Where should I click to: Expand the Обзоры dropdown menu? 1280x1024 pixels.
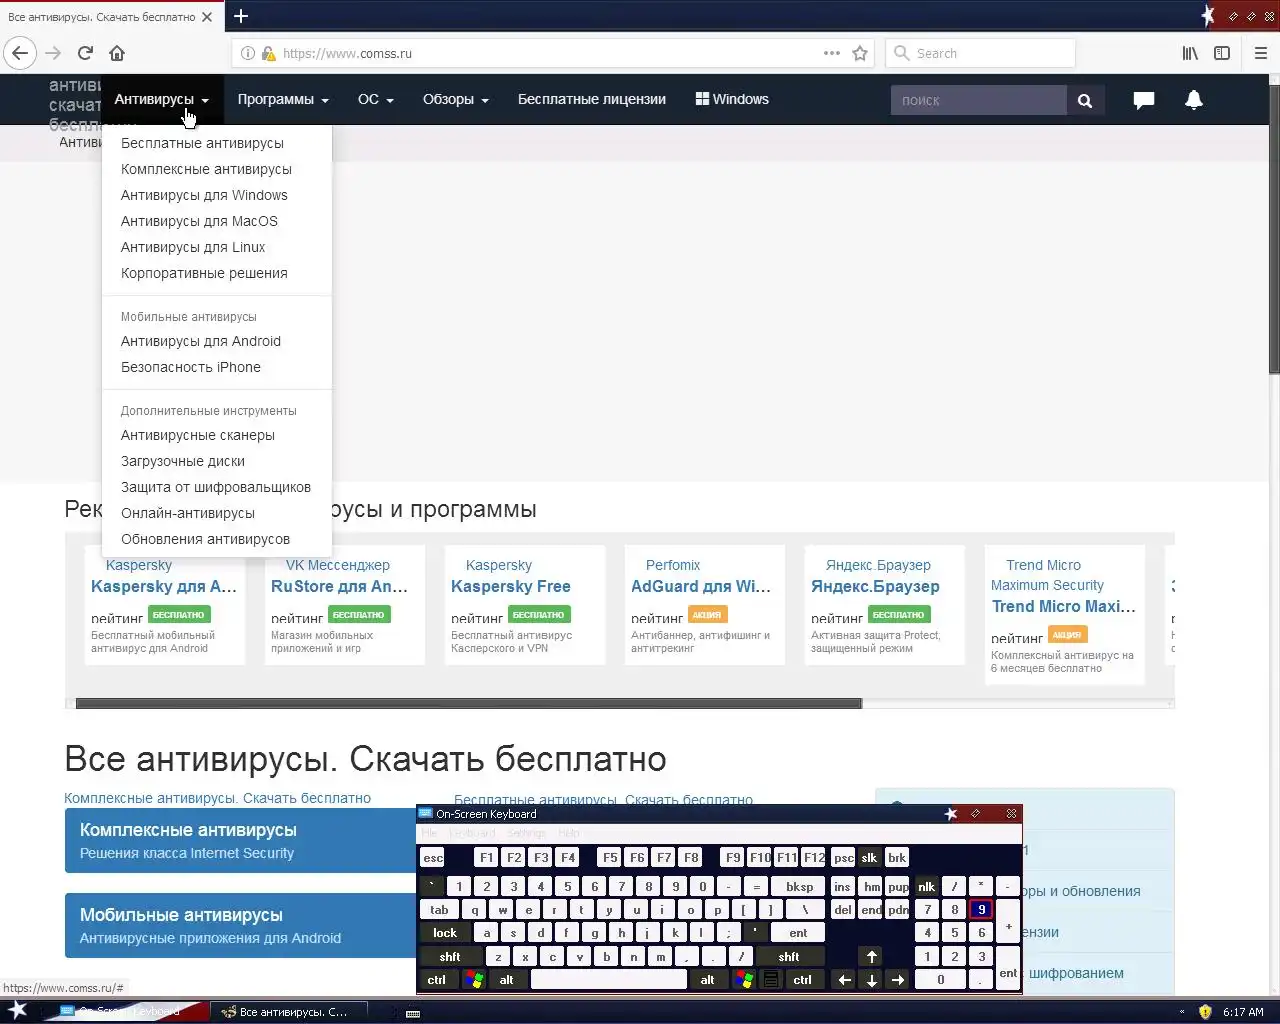(456, 99)
